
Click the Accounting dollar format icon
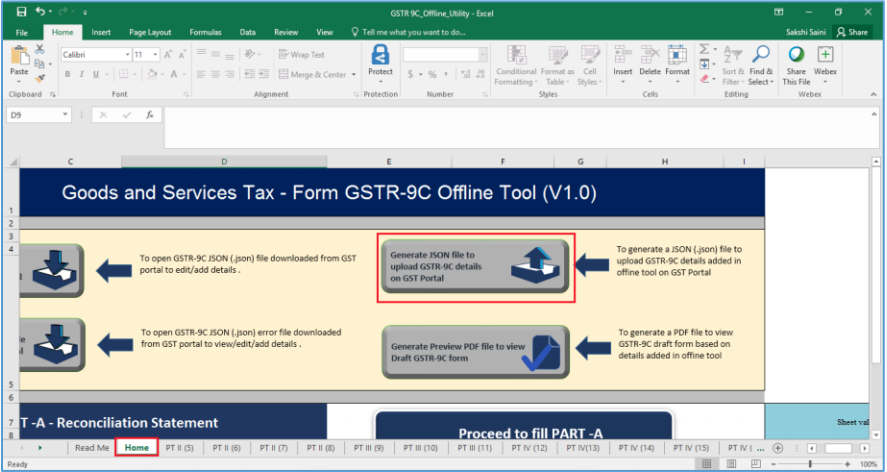pyautogui.click(x=411, y=74)
